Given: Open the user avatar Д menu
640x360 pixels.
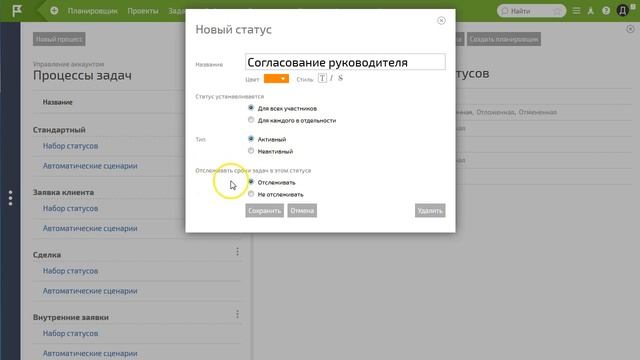Looking at the screenshot, I should click(623, 11).
